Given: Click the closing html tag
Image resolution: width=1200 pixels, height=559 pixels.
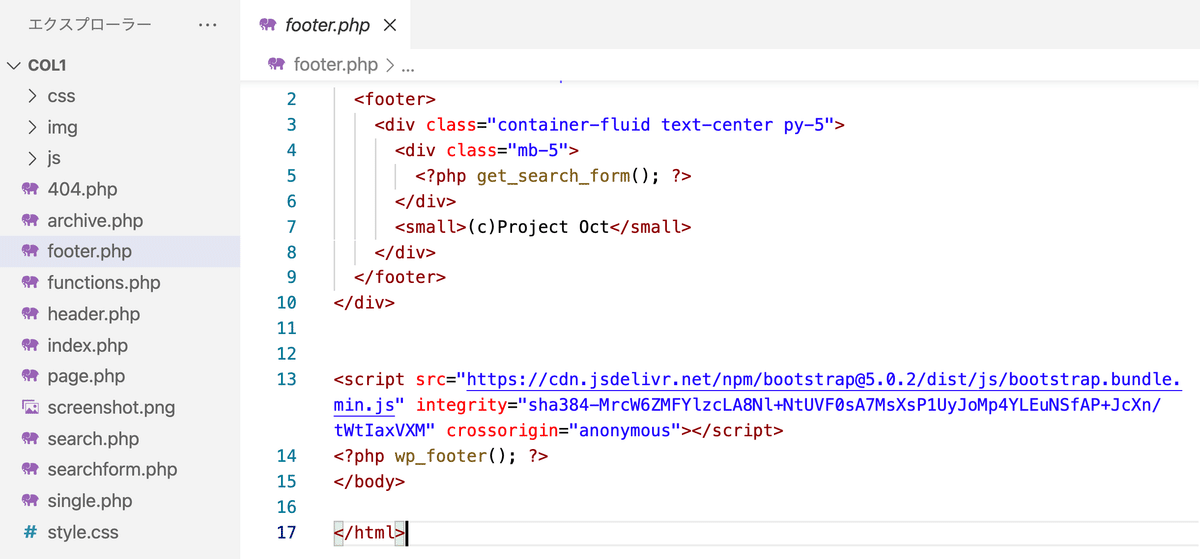Looking at the screenshot, I should click(x=369, y=532).
